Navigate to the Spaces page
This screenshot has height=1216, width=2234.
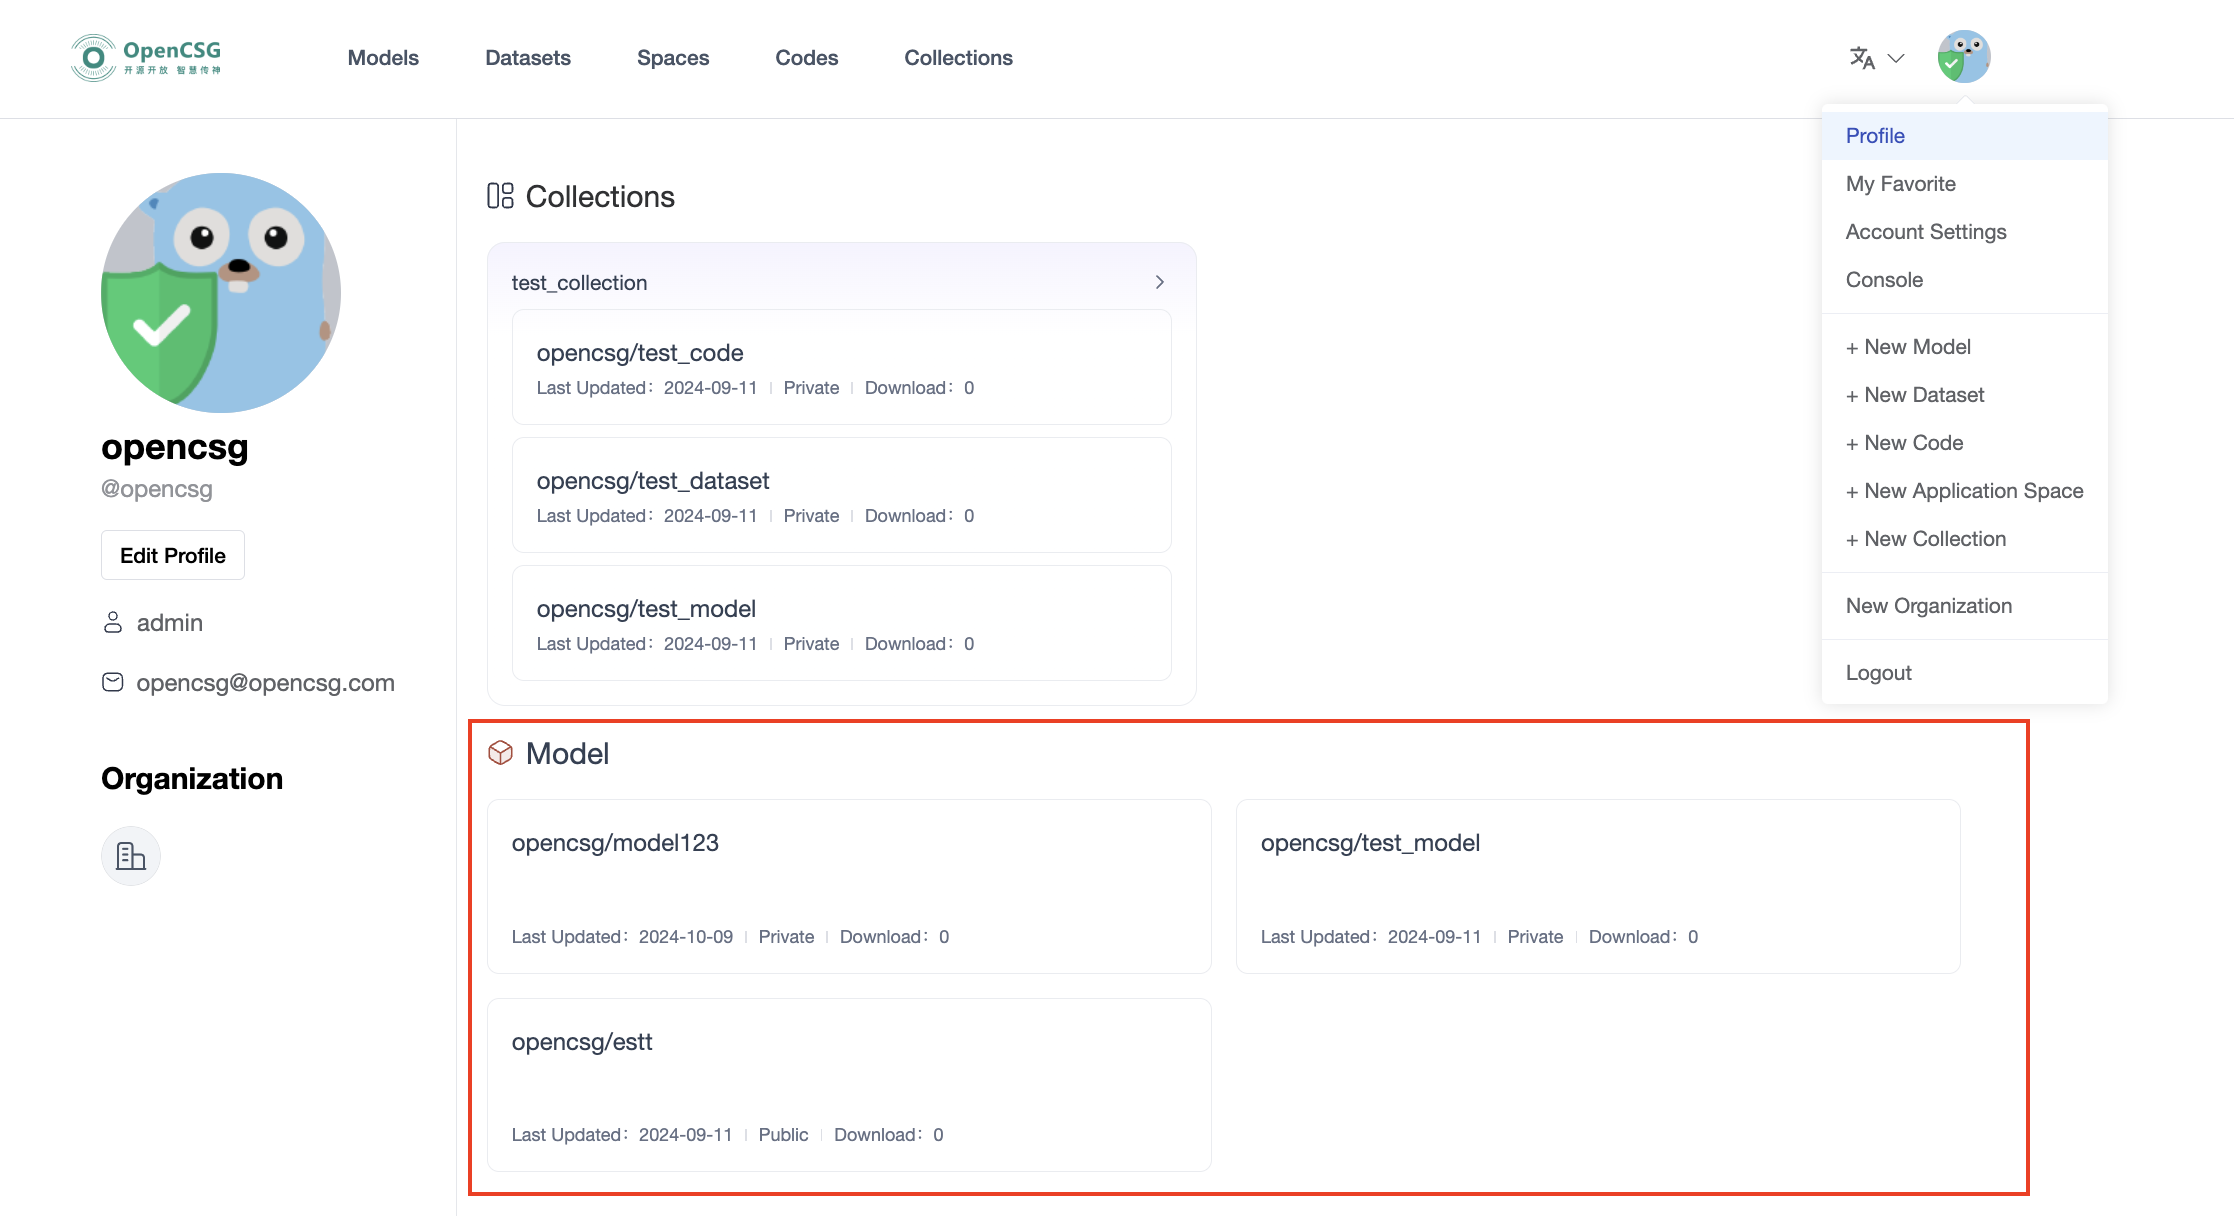[673, 57]
